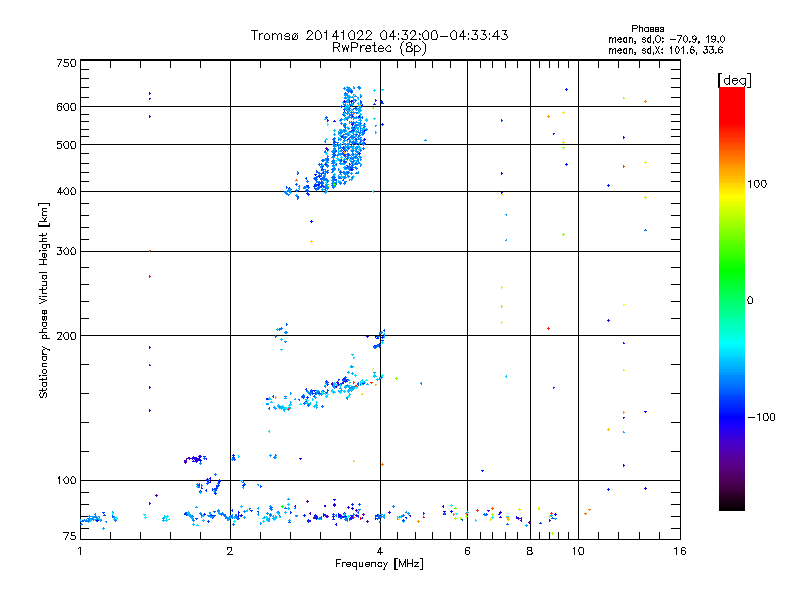This screenshot has height=600, width=800.
Task: Click the y-axis tick label '500'
Action: click(x=66, y=145)
